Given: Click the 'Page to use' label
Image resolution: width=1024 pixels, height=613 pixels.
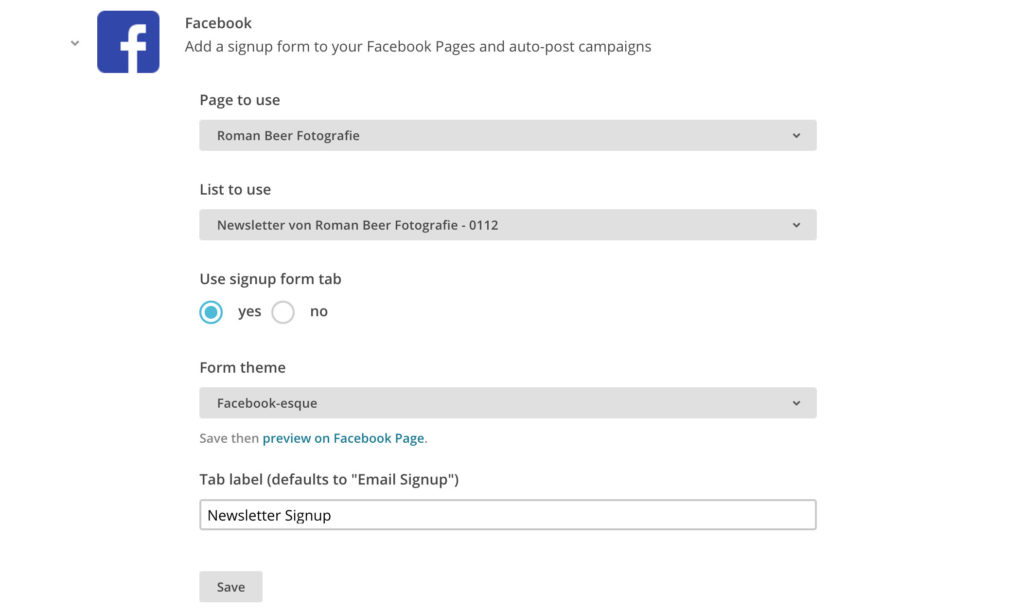Looking at the screenshot, I should [240, 100].
